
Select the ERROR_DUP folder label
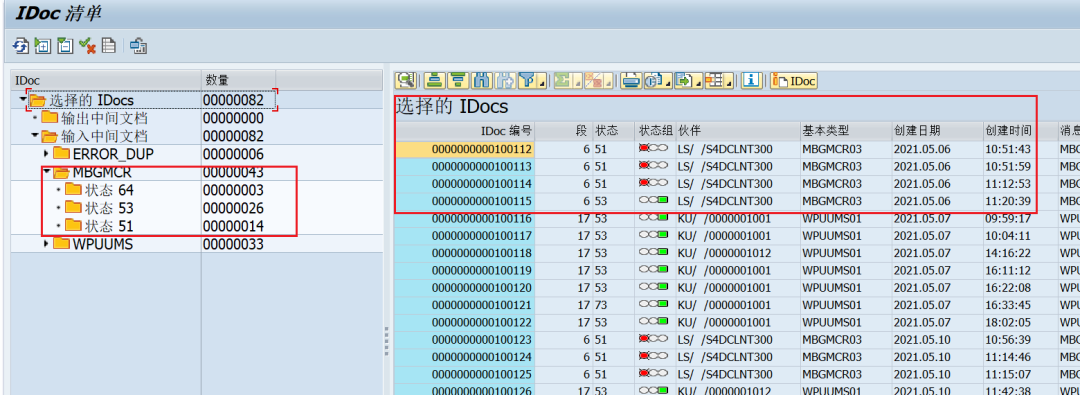(x=113, y=154)
